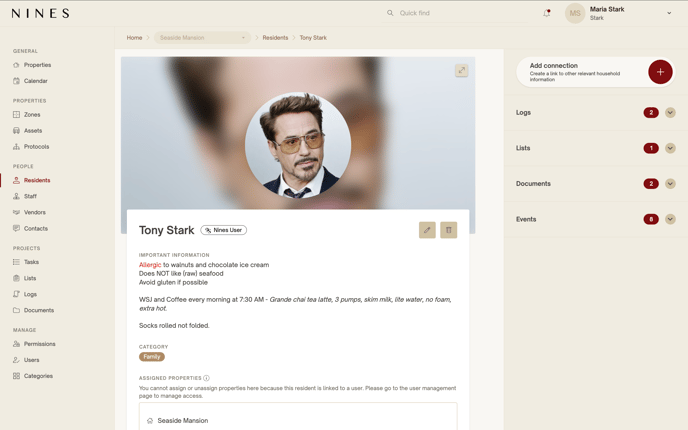Click the Quick find search field
688x430 pixels.
point(456,13)
